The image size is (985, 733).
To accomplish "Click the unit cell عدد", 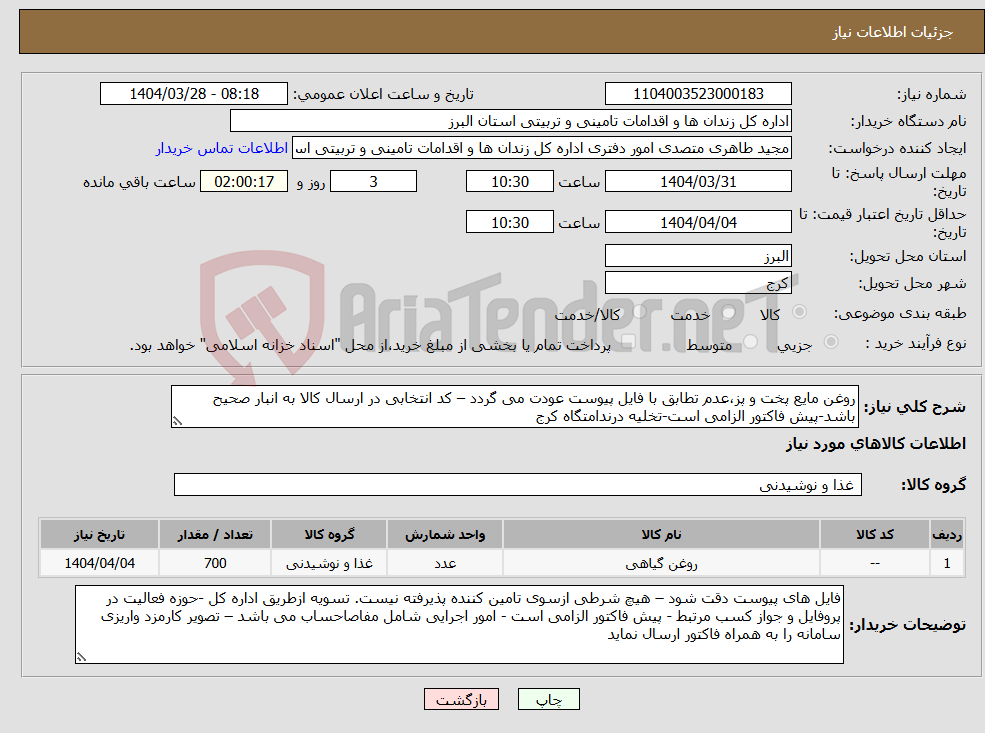I will click(445, 563).
